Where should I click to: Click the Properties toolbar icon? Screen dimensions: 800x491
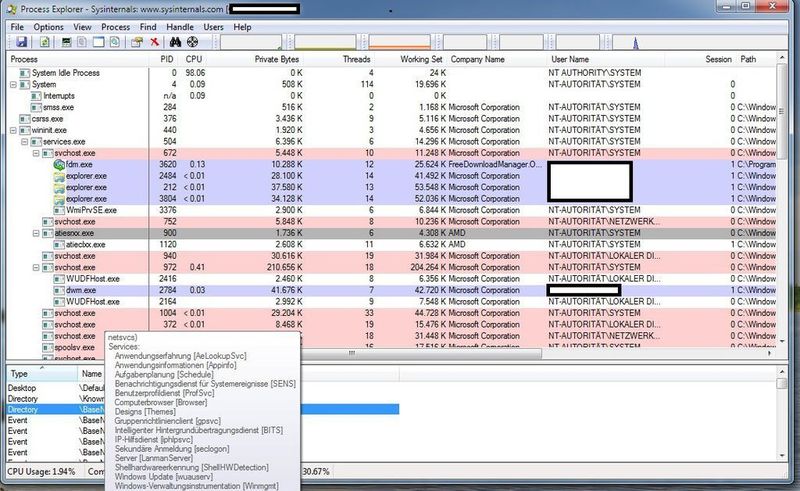[x=132, y=42]
